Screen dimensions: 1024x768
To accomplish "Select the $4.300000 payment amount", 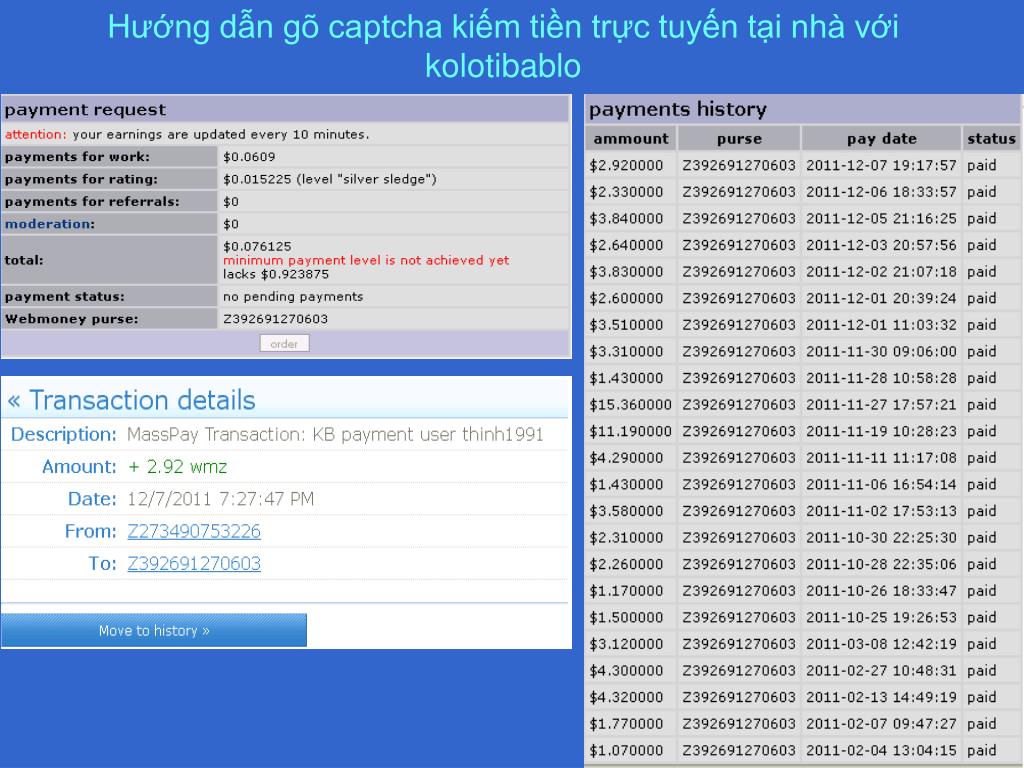I will pos(626,671).
